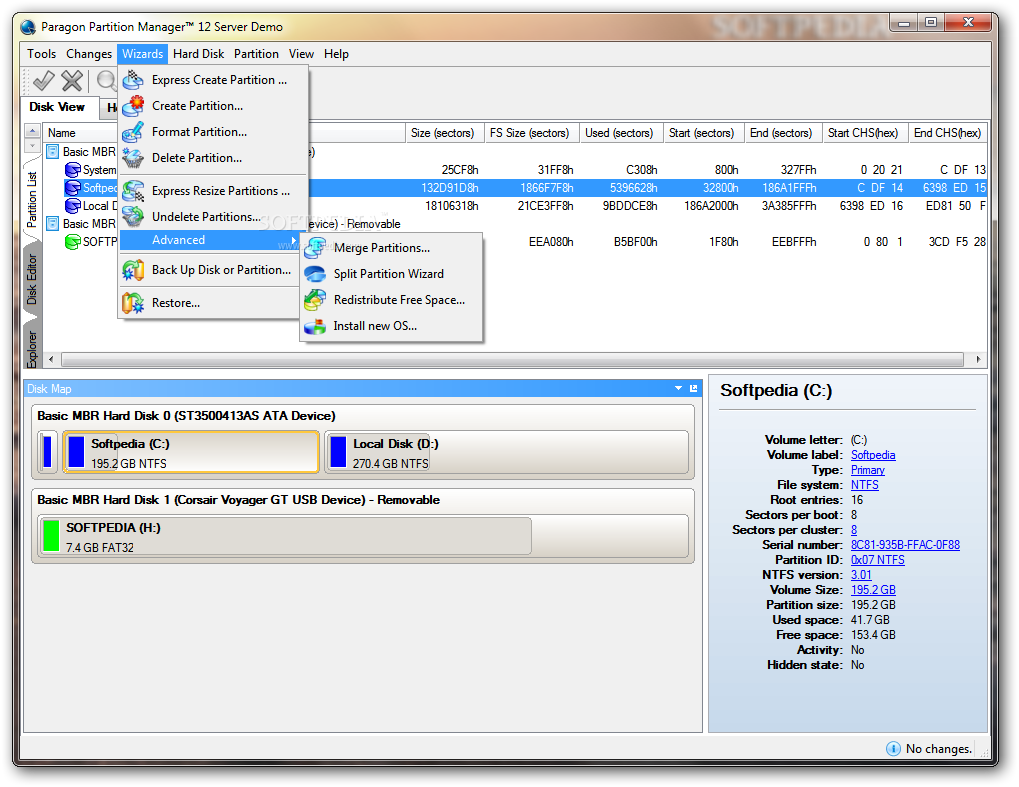Click the NTFS file system link
Viewport: 1019px width, 787px height.
pos(864,485)
